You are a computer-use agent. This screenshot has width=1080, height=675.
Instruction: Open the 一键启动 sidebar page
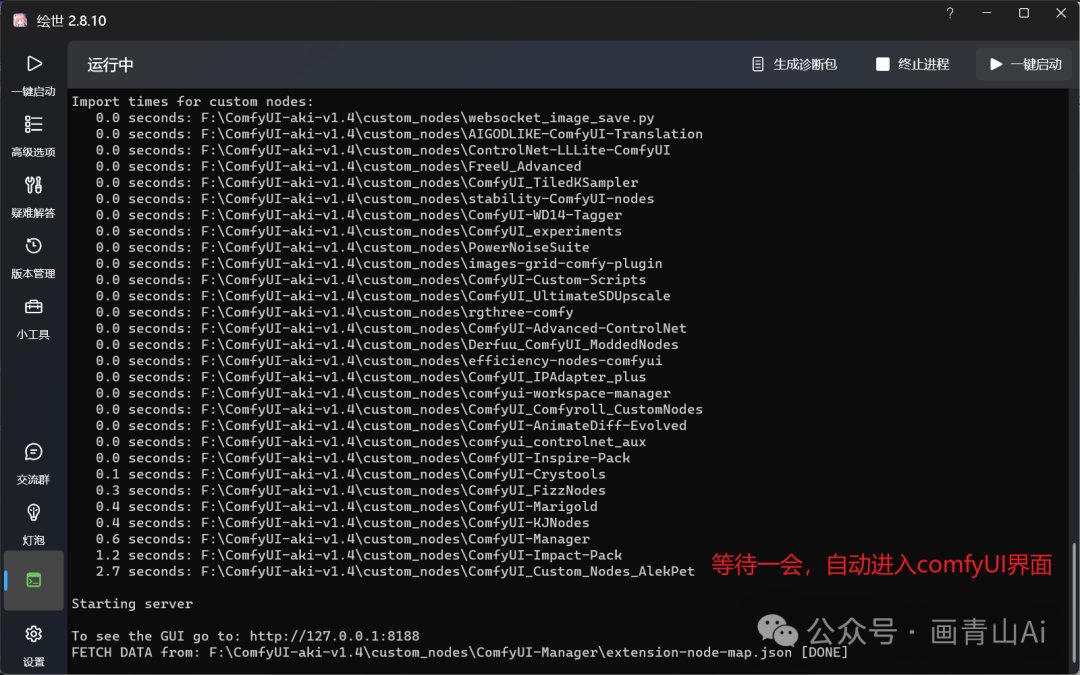33,75
